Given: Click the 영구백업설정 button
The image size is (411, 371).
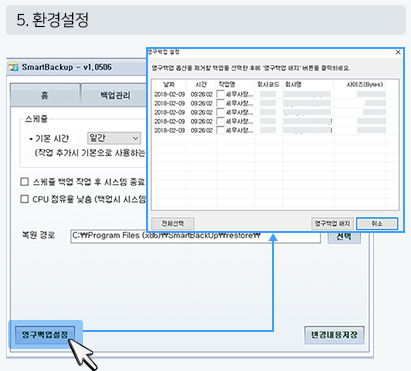Looking at the screenshot, I should pos(45,334).
